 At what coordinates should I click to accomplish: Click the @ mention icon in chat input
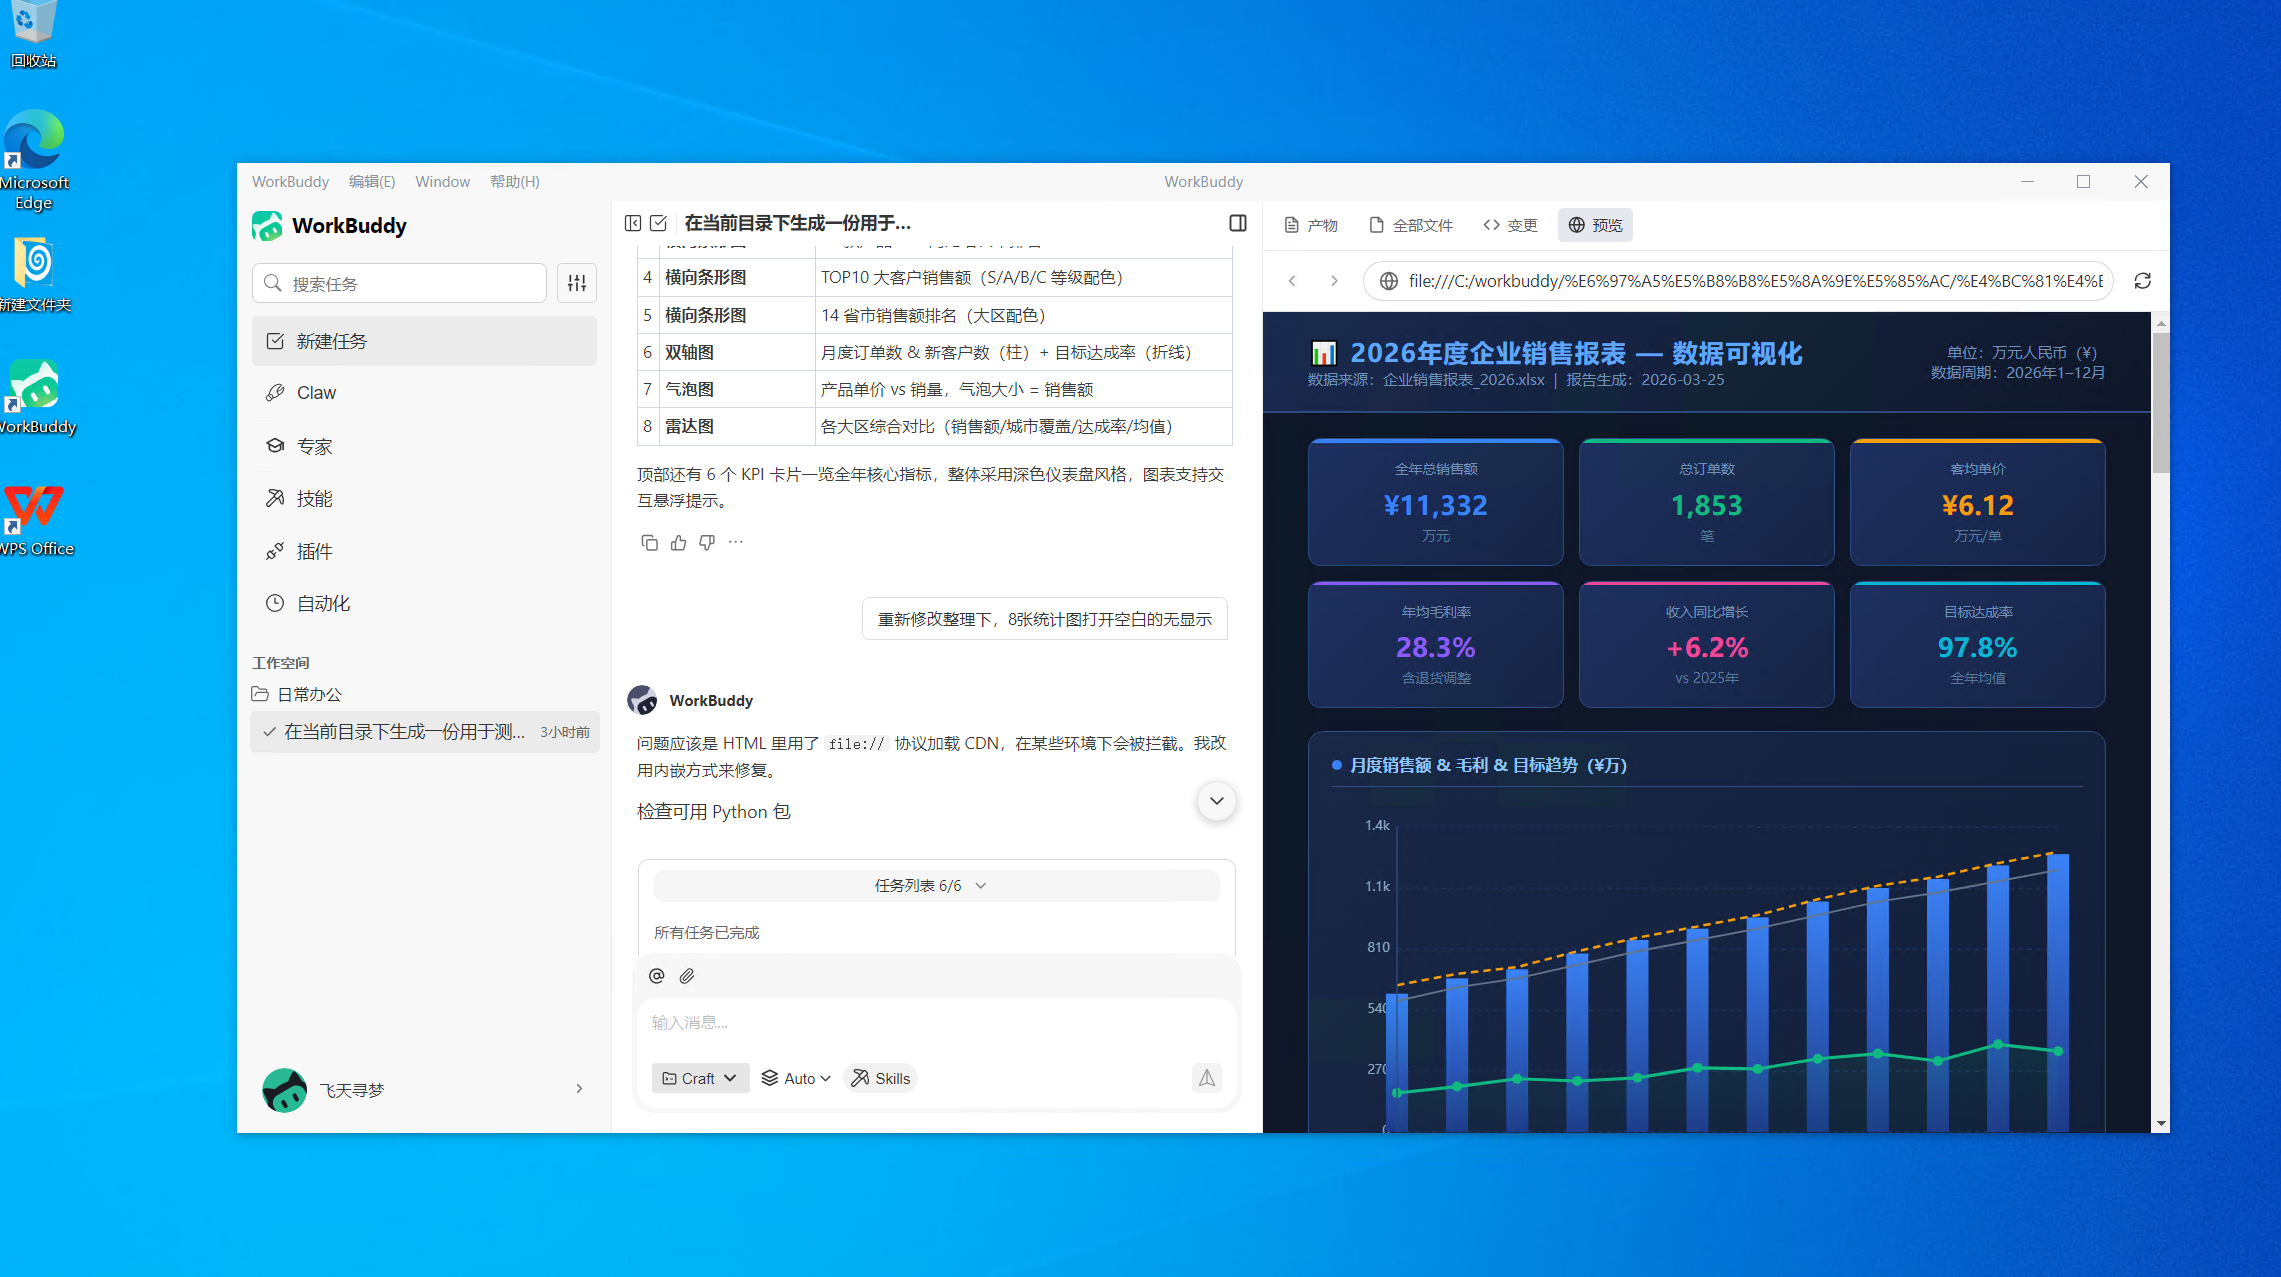pos(657,976)
